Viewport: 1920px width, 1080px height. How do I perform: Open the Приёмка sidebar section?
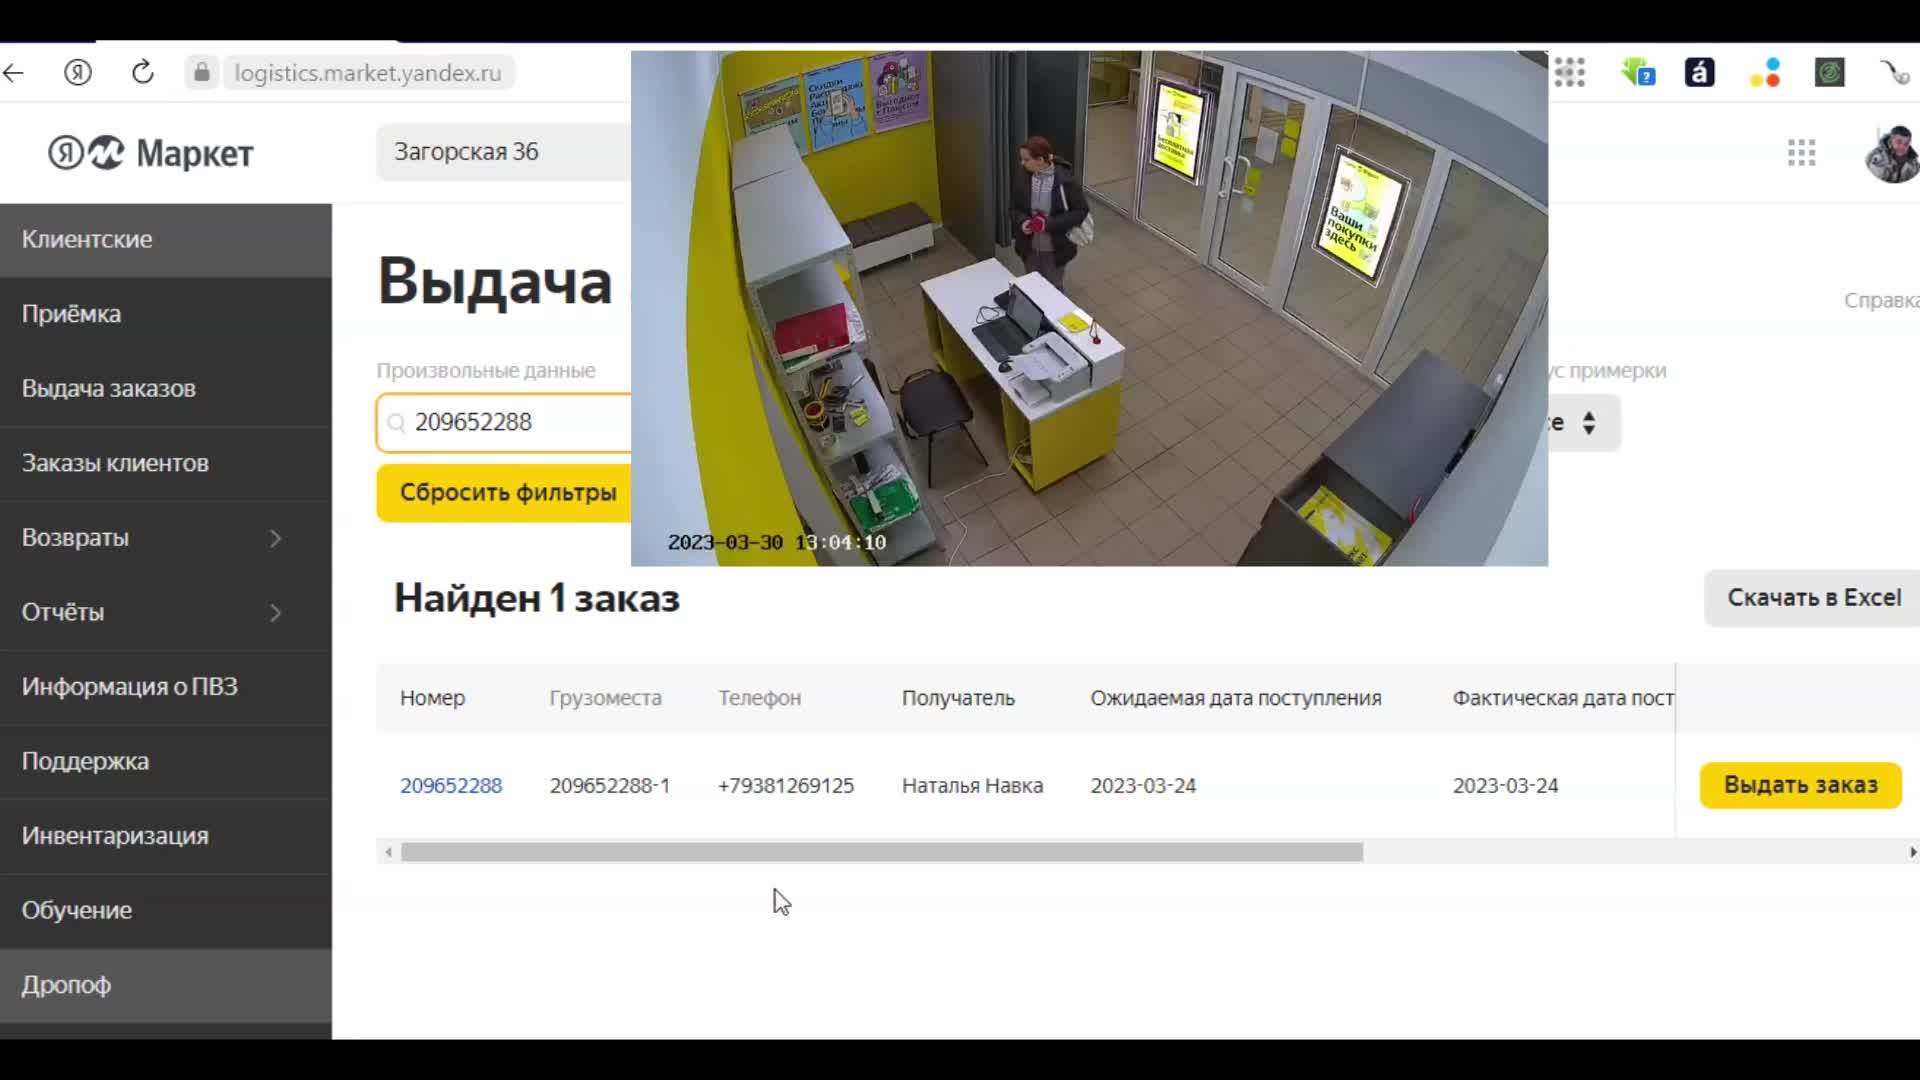pos(72,314)
